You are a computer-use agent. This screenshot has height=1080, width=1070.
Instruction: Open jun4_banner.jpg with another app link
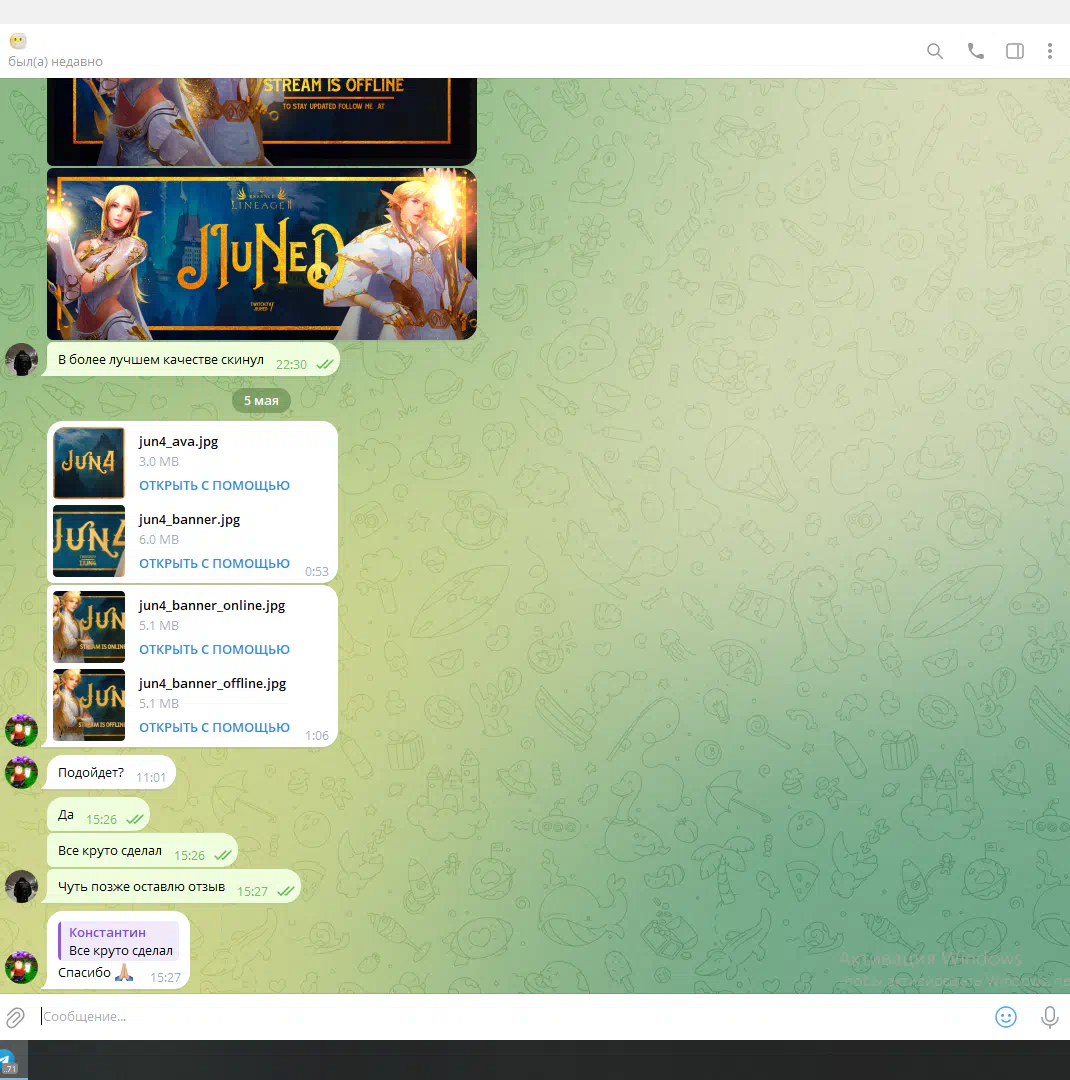click(x=214, y=563)
